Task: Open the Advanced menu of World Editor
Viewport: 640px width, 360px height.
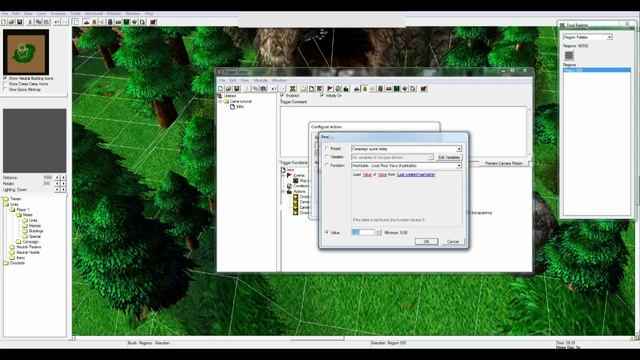Action: point(93,13)
